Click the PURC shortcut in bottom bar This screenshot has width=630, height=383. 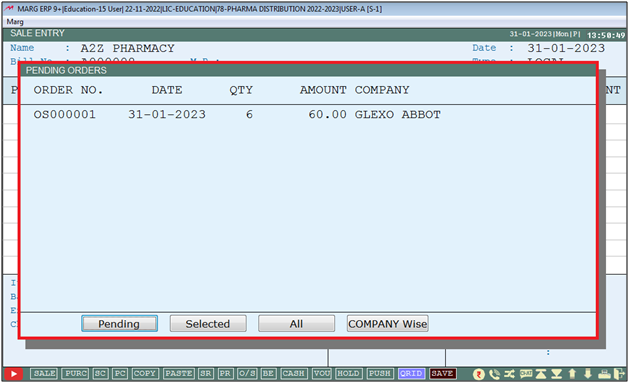(x=76, y=374)
